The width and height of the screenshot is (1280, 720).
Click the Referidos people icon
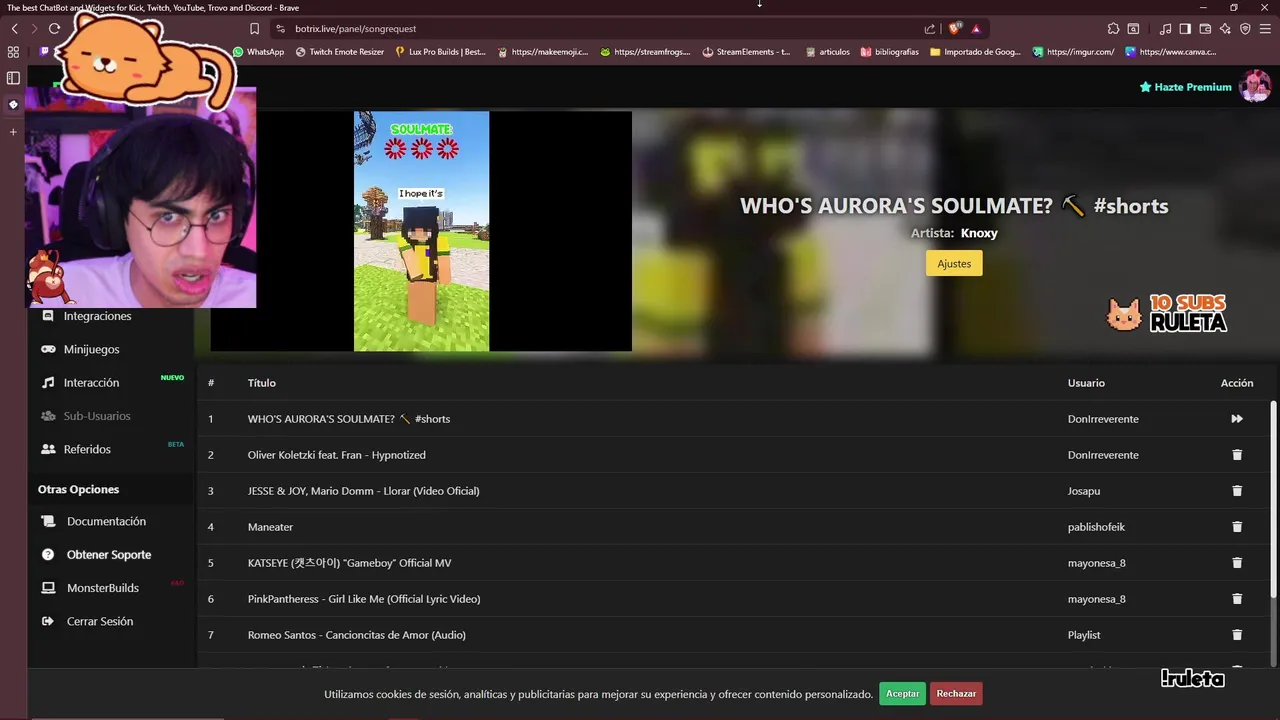coord(48,449)
